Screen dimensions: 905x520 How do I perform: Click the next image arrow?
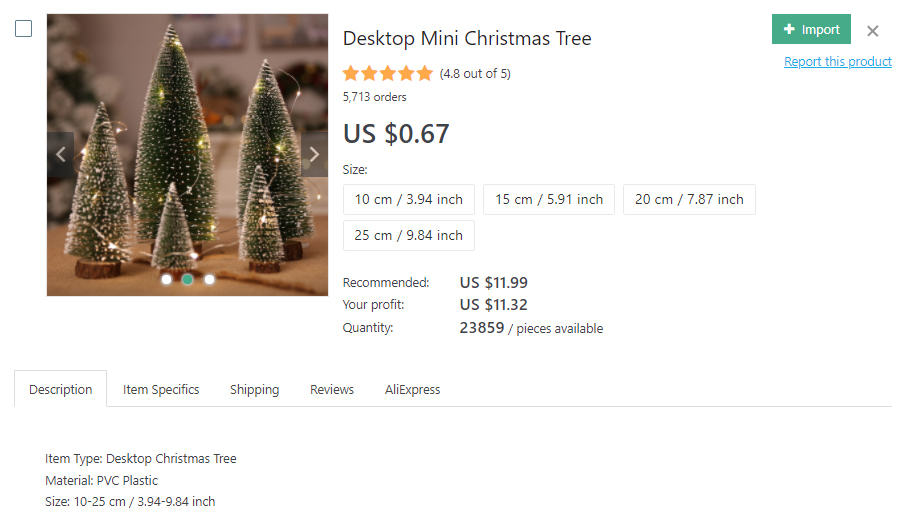pos(314,155)
